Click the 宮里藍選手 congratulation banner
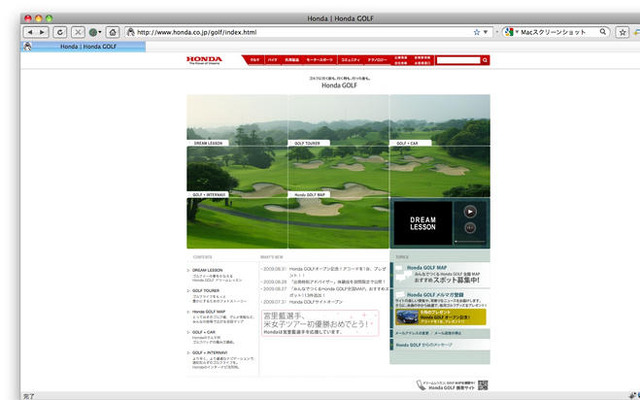640x400 pixels. point(320,323)
